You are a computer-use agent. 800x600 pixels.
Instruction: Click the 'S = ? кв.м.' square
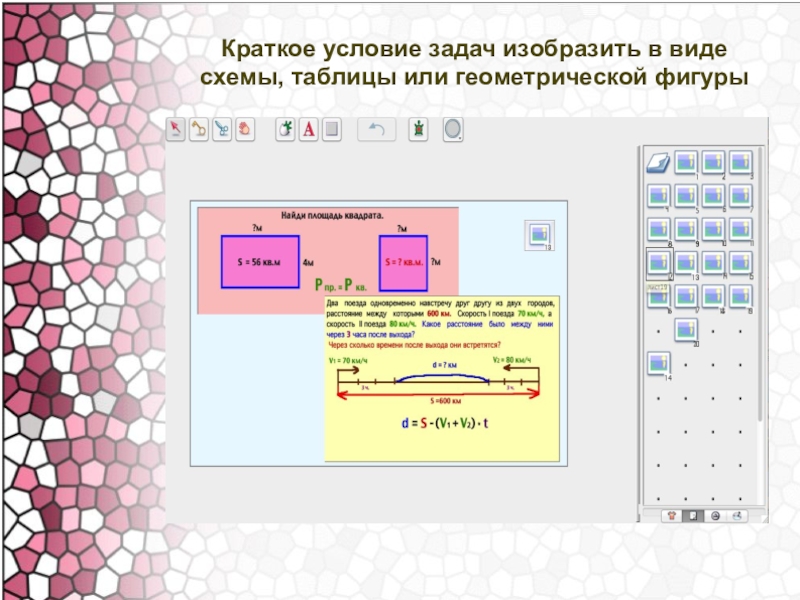pos(403,263)
